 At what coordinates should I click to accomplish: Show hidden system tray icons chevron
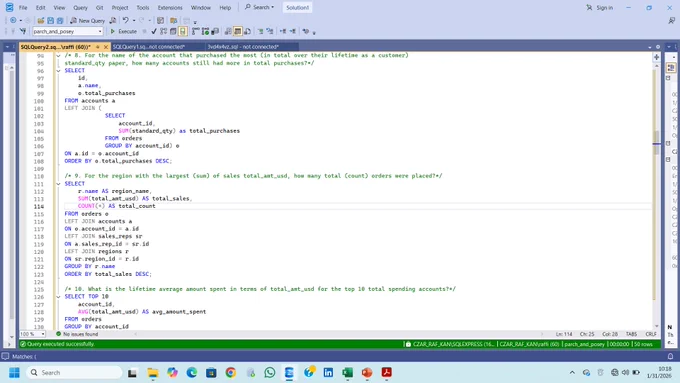[572, 373]
